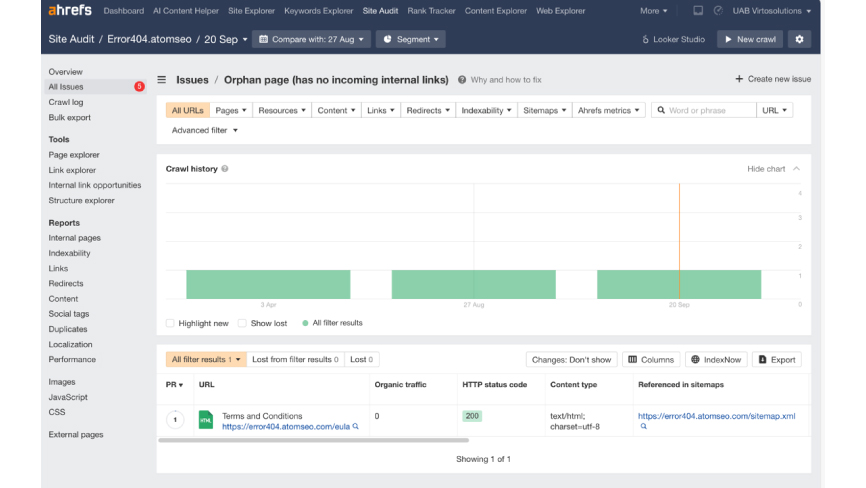
Task: Click the Crawl history info icon
Action: point(225,169)
